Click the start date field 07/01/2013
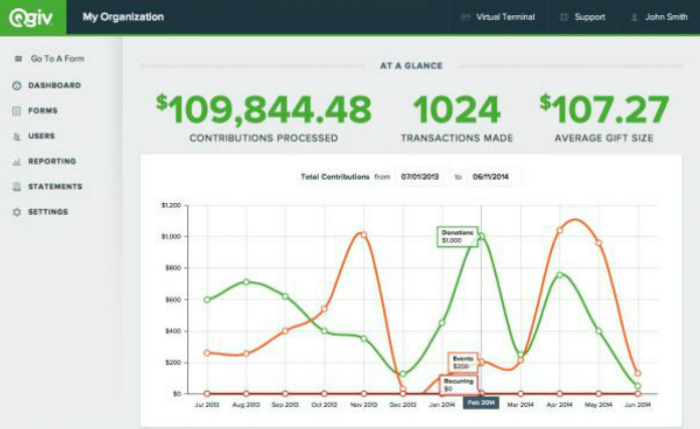This screenshot has width=700, height=429. pyautogui.click(x=420, y=177)
